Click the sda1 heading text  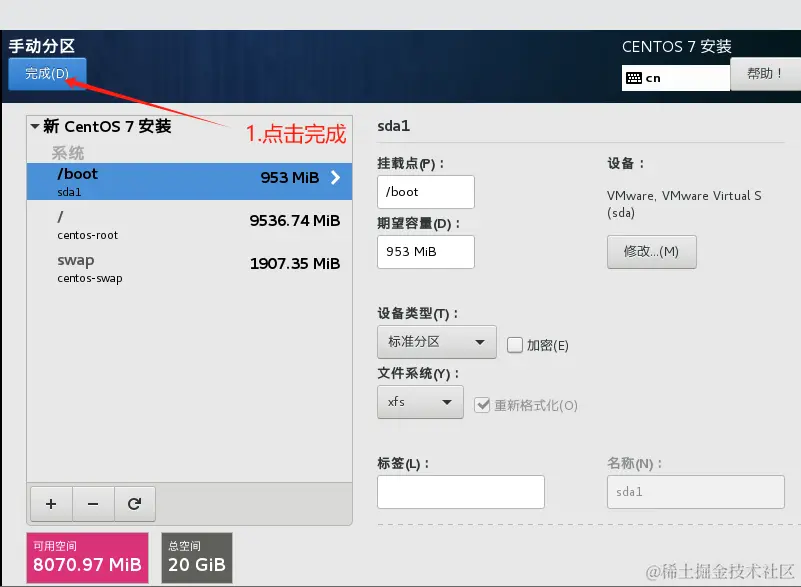[393, 126]
